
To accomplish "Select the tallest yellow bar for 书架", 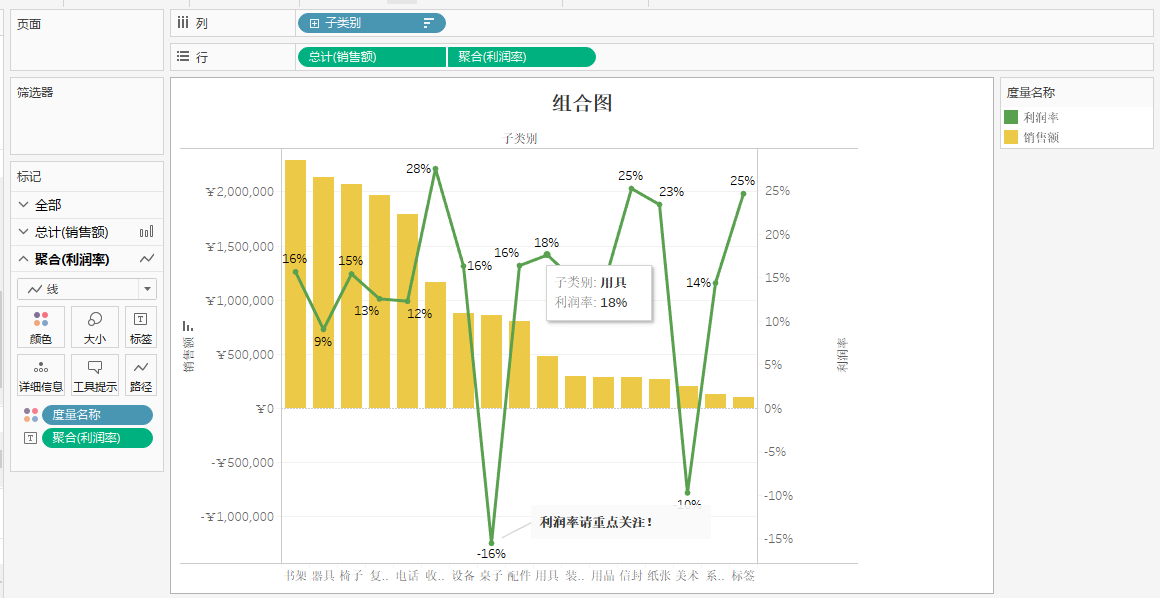I will click(295, 284).
